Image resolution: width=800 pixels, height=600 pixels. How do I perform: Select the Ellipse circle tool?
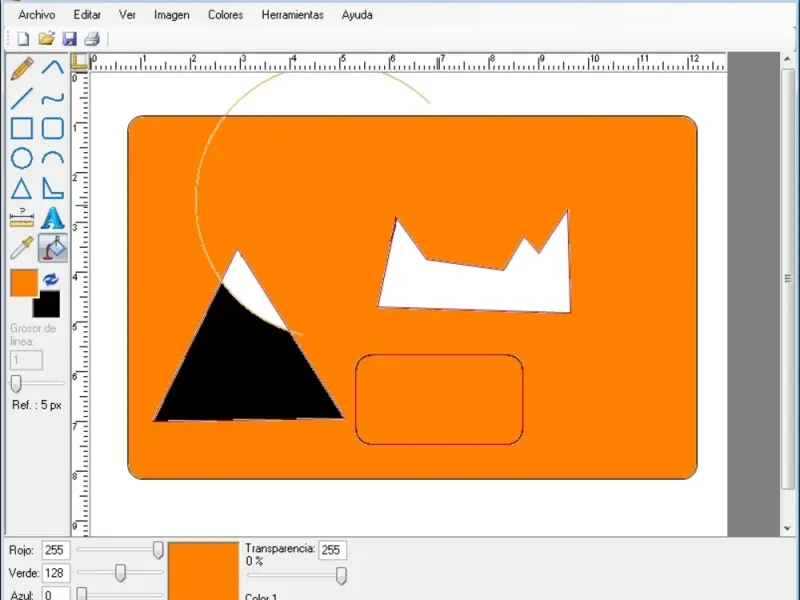tap(21, 158)
